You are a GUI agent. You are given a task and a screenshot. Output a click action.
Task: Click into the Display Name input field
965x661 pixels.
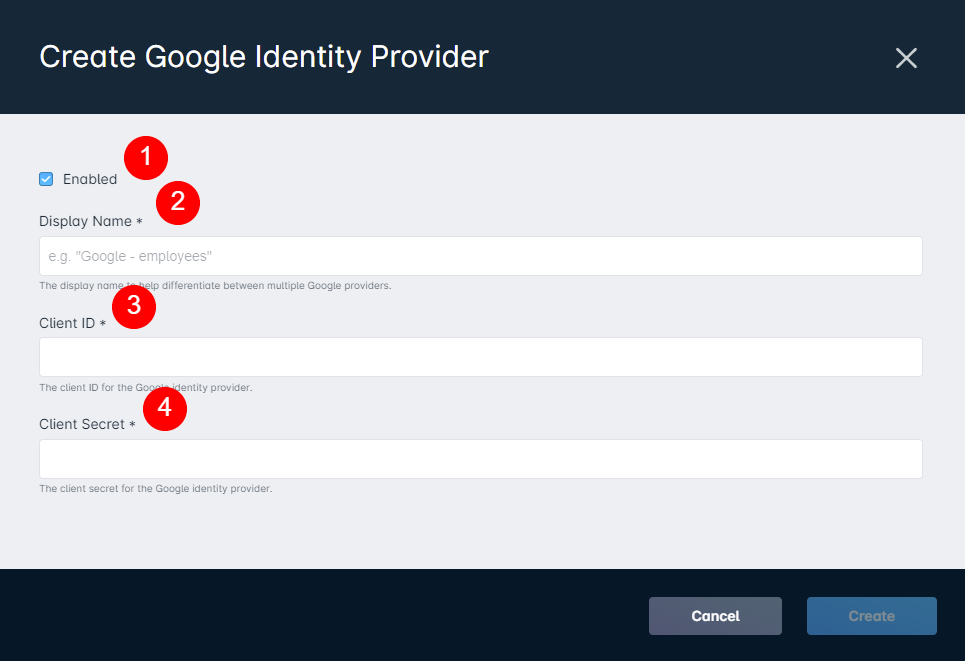tap(481, 256)
